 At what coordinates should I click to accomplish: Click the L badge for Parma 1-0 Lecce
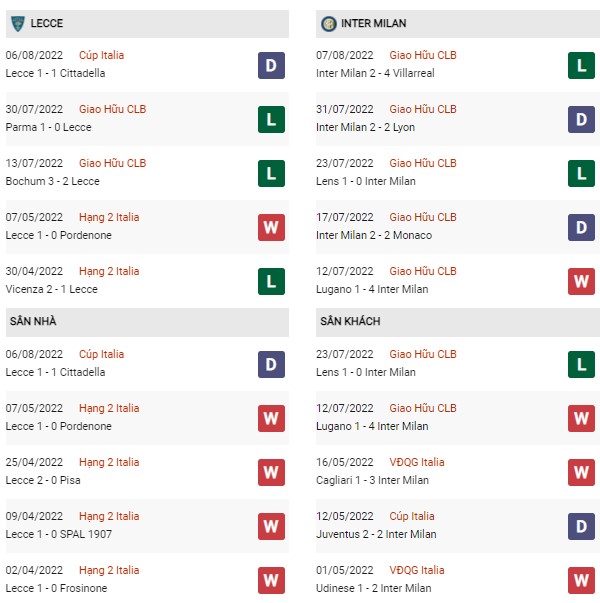click(271, 119)
